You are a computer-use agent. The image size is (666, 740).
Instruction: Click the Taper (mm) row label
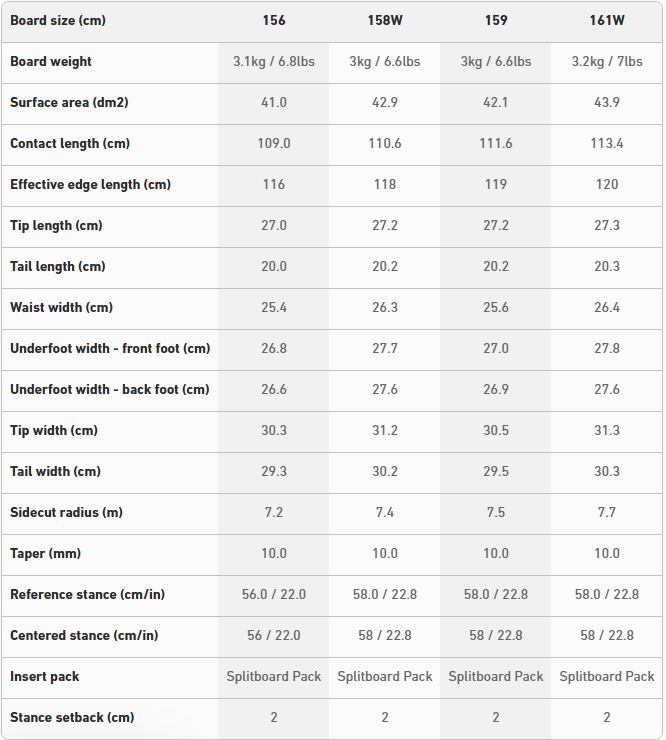(x=45, y=553)
